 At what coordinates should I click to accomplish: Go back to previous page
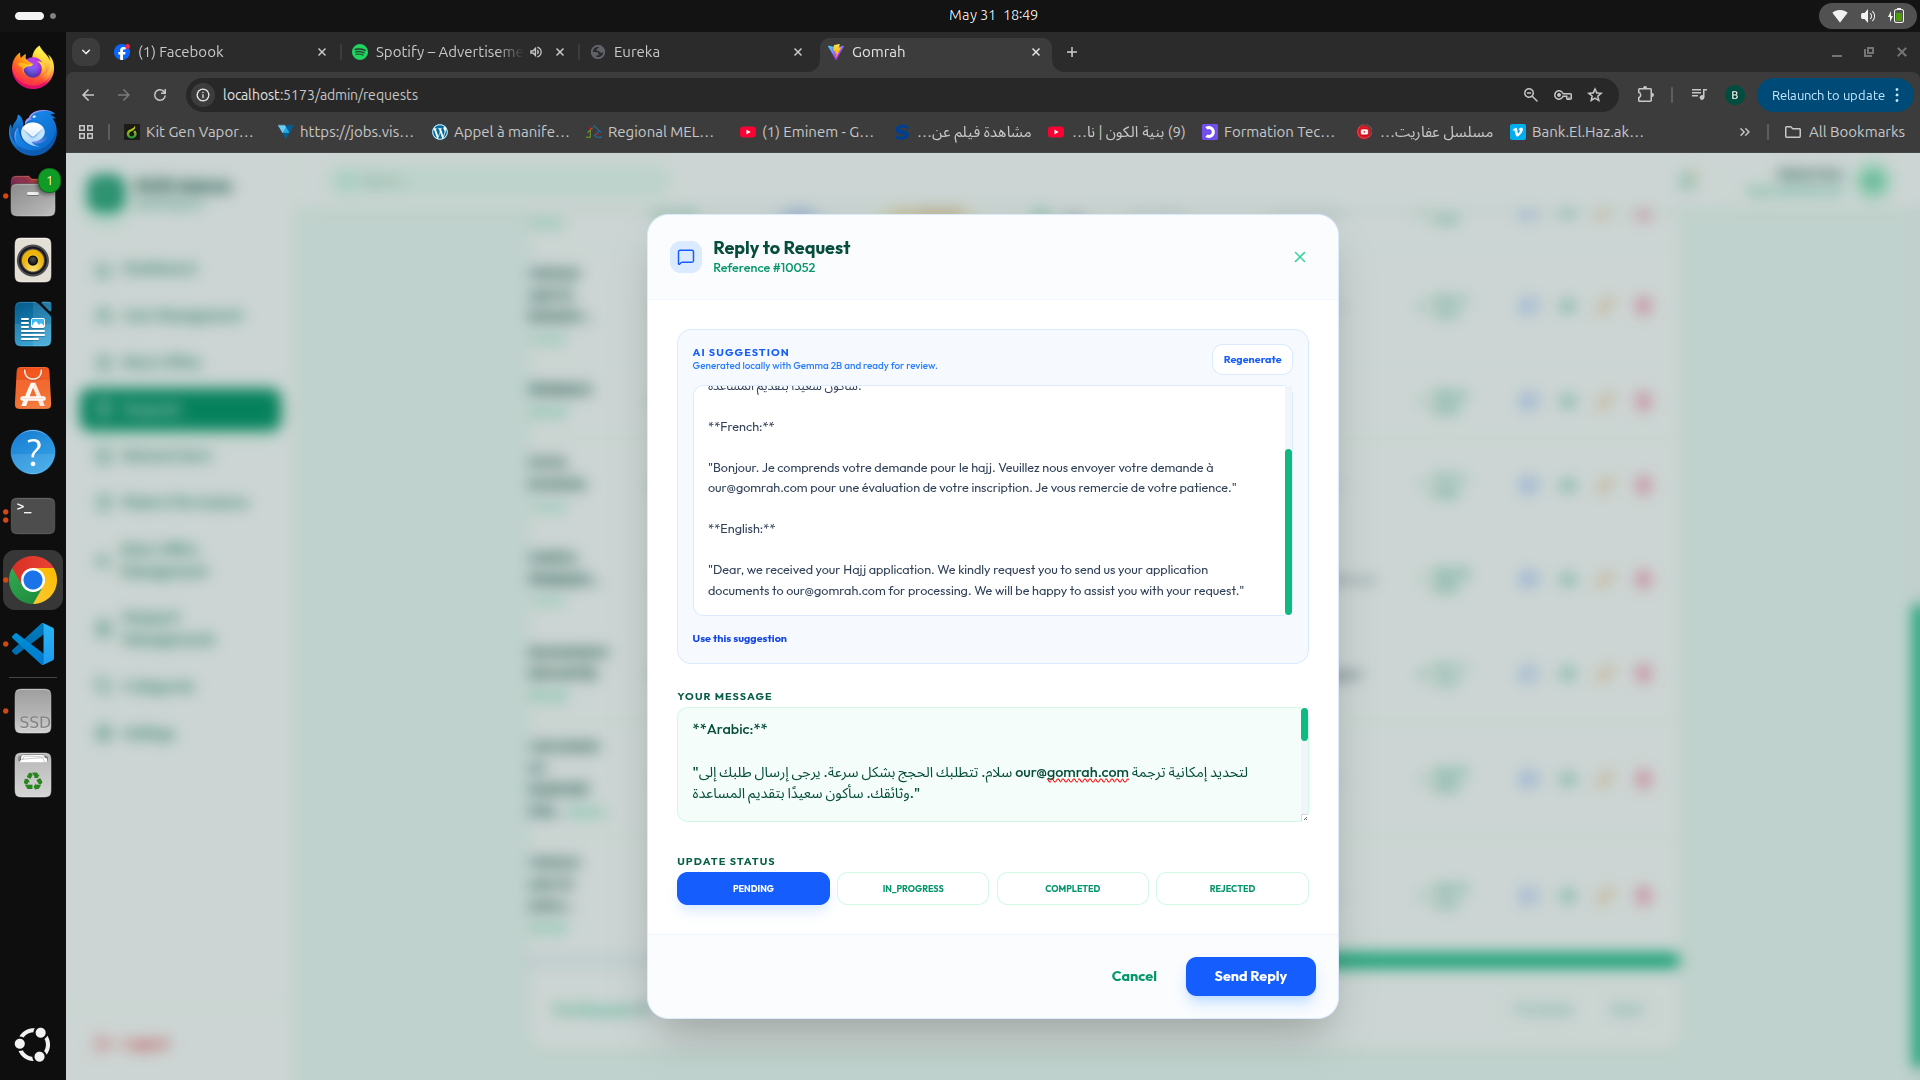[x=88, y=95]
